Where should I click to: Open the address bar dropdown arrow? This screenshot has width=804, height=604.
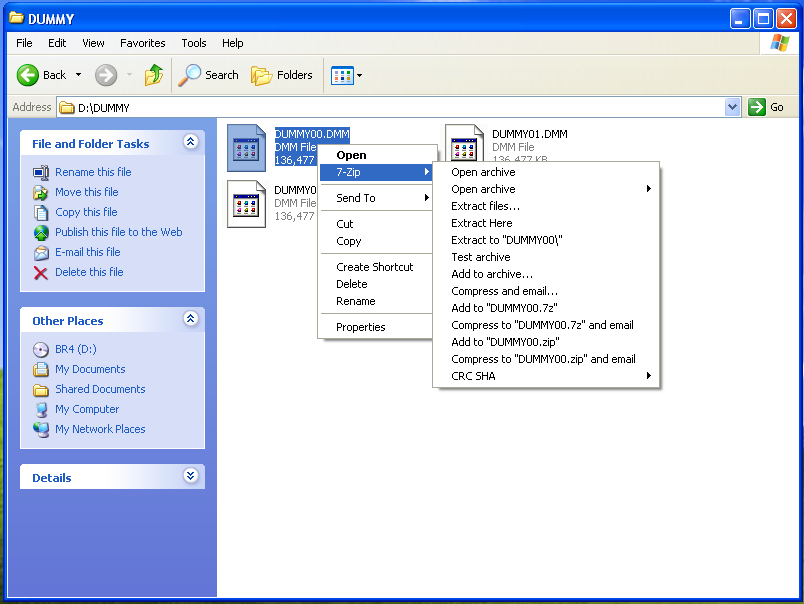(x=732, y=107)
